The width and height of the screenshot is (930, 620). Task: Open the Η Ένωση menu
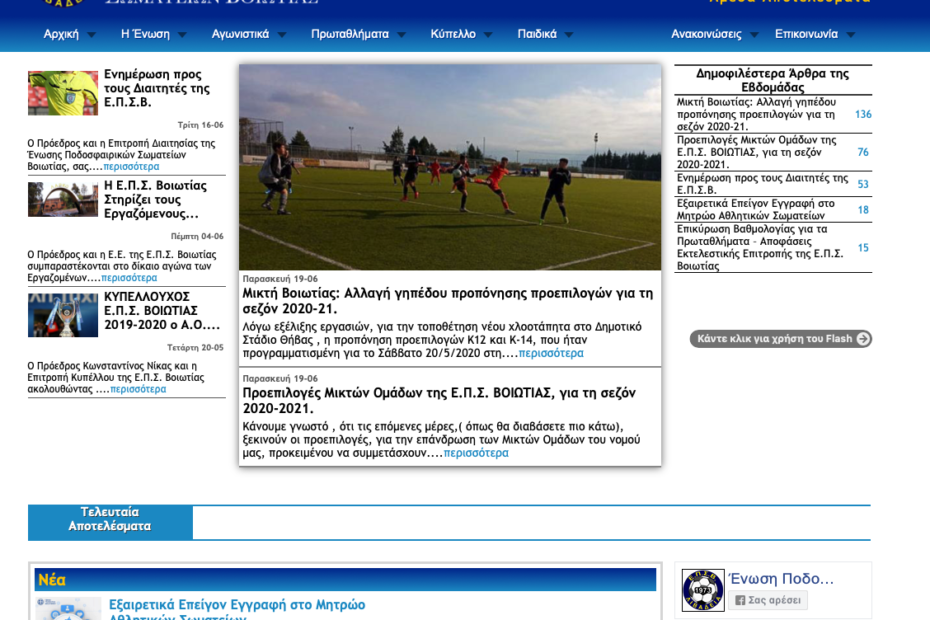(145, 34)
